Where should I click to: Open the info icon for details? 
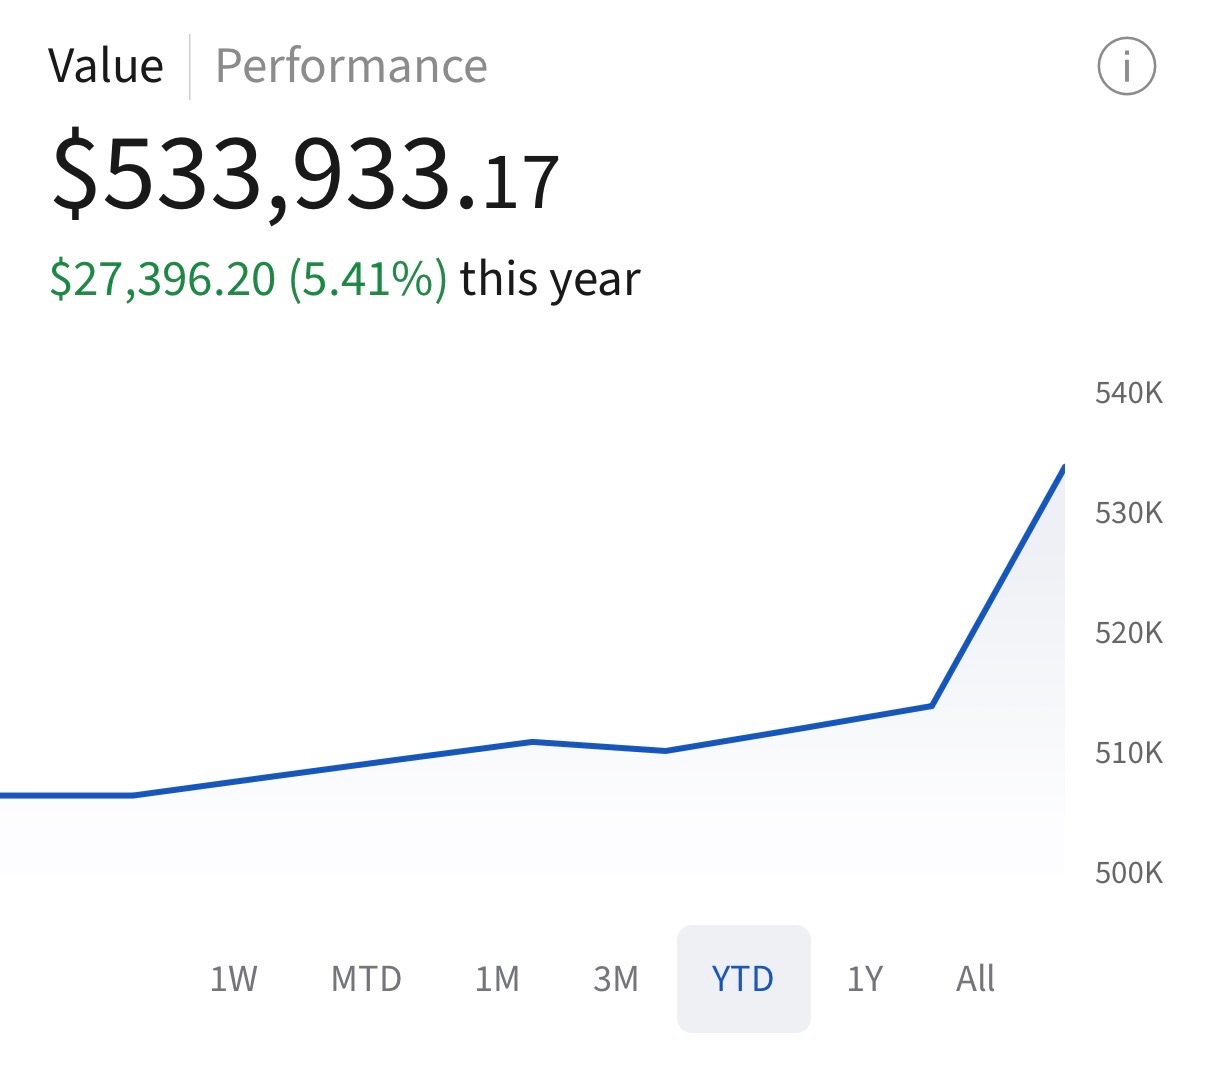(1126, 67)
